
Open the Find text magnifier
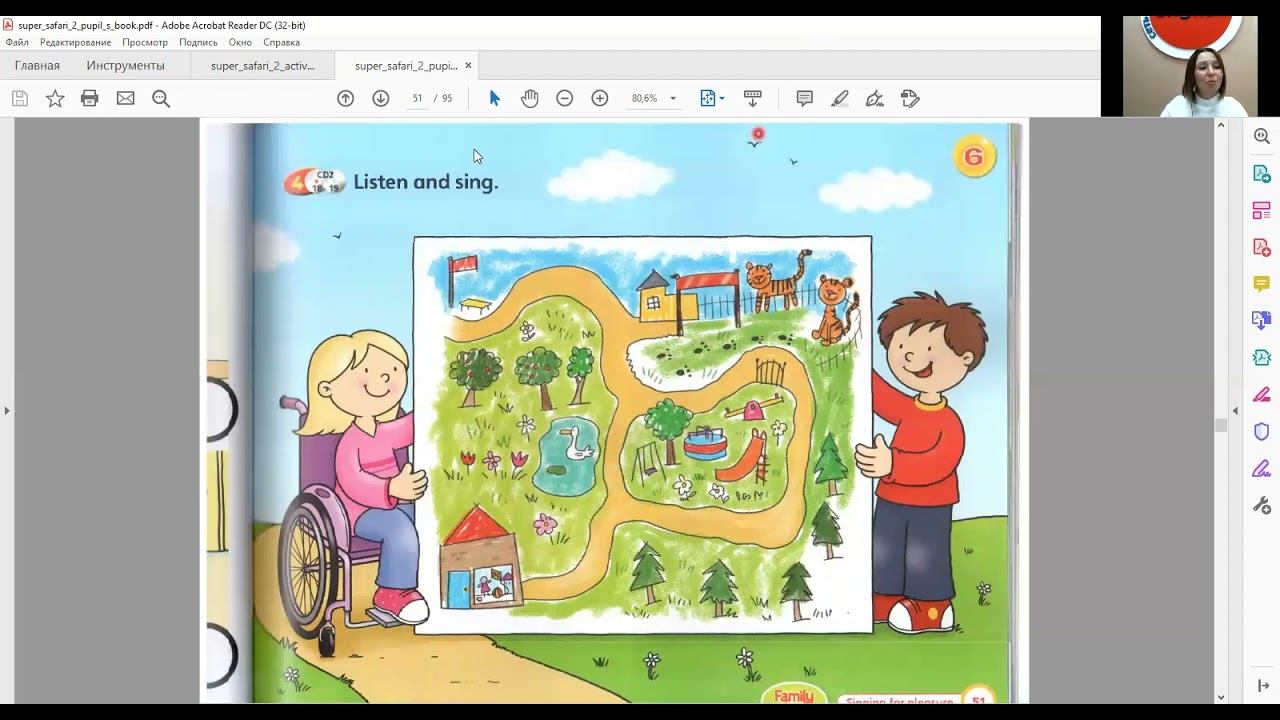(161, 98)
